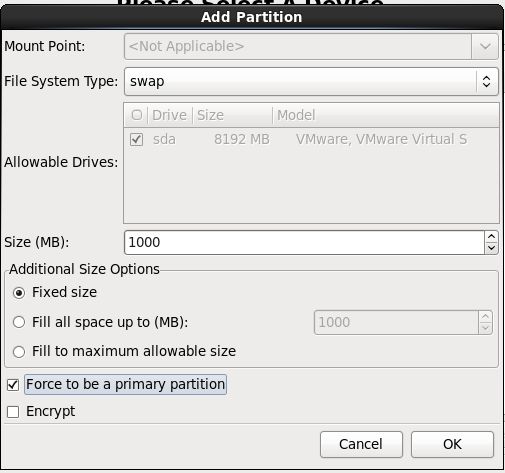Increase Size (MB) with the up arrow
This screenshot has width=505, height=473.
pos(491,237)
